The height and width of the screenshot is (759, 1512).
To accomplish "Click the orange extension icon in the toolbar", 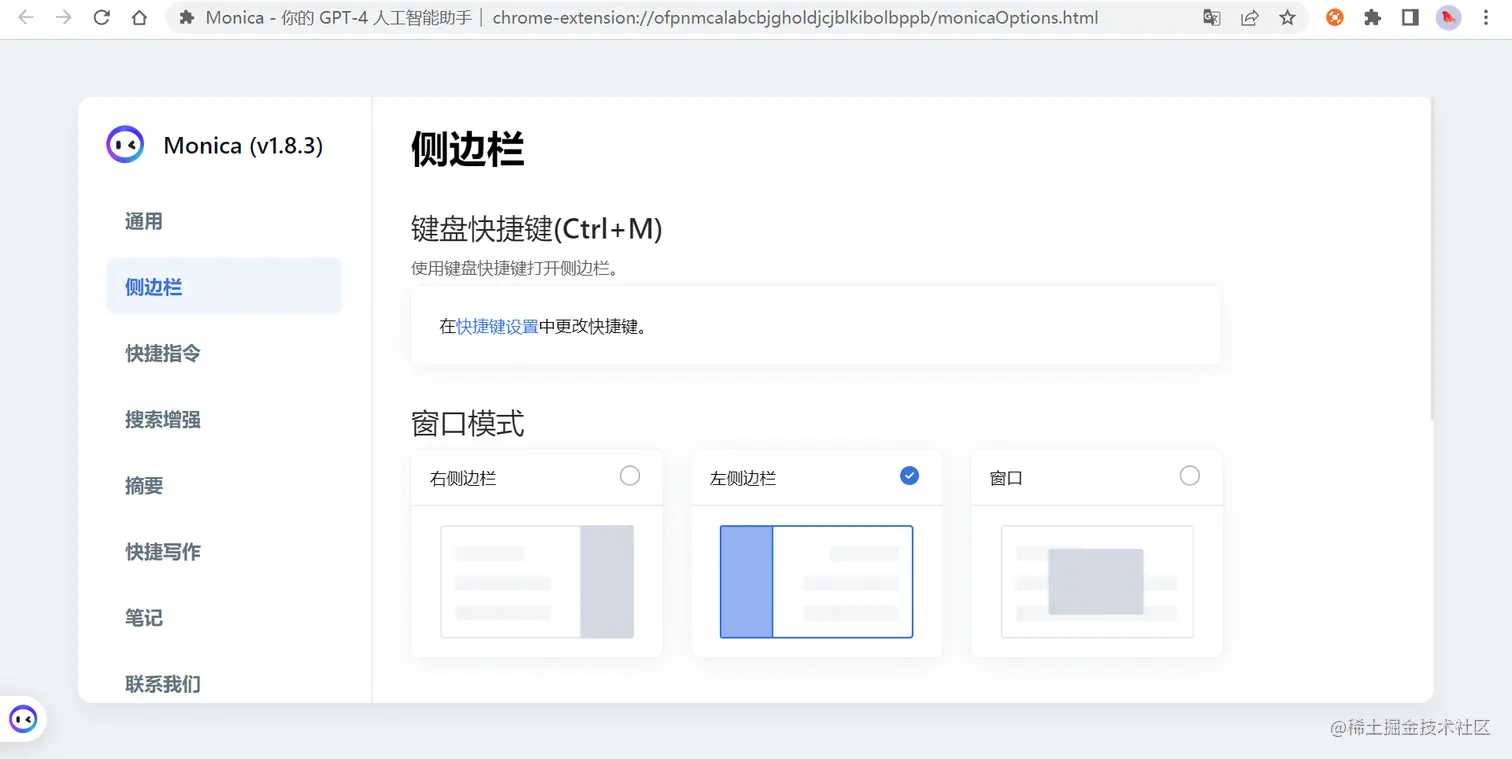I will coord(1334,18).
